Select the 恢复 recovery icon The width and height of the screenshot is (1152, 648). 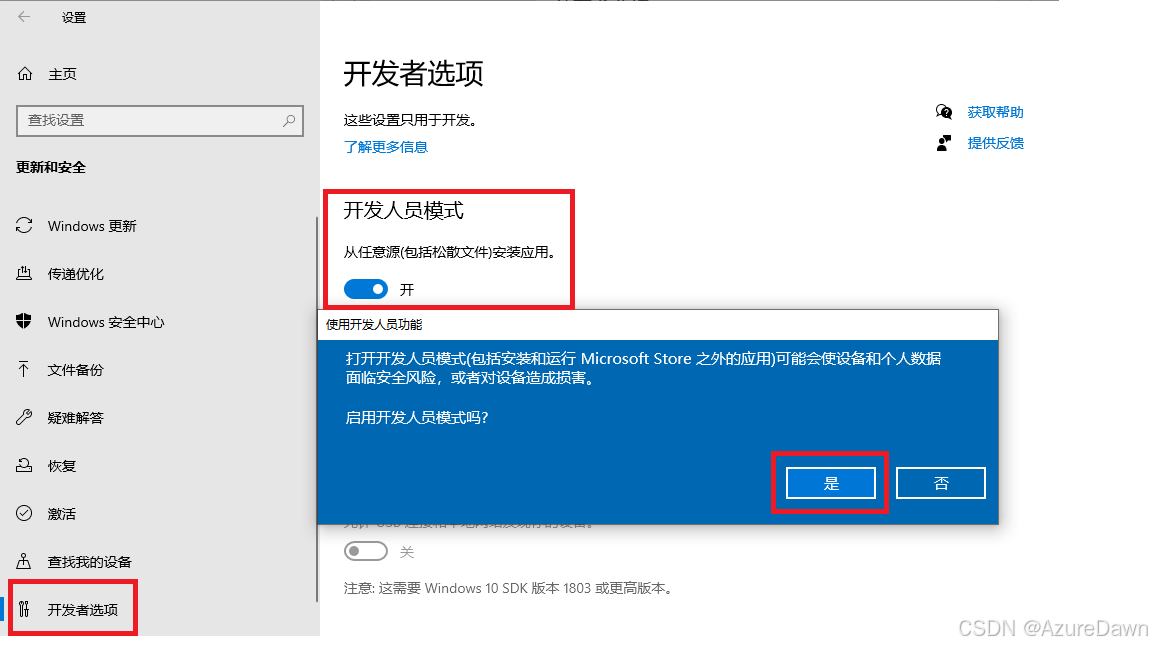[x=24, y=465]
